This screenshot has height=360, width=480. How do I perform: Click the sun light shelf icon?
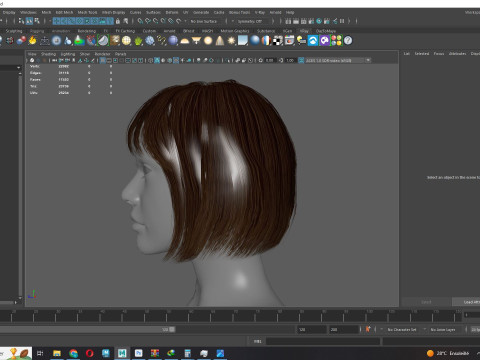[231, 41]
